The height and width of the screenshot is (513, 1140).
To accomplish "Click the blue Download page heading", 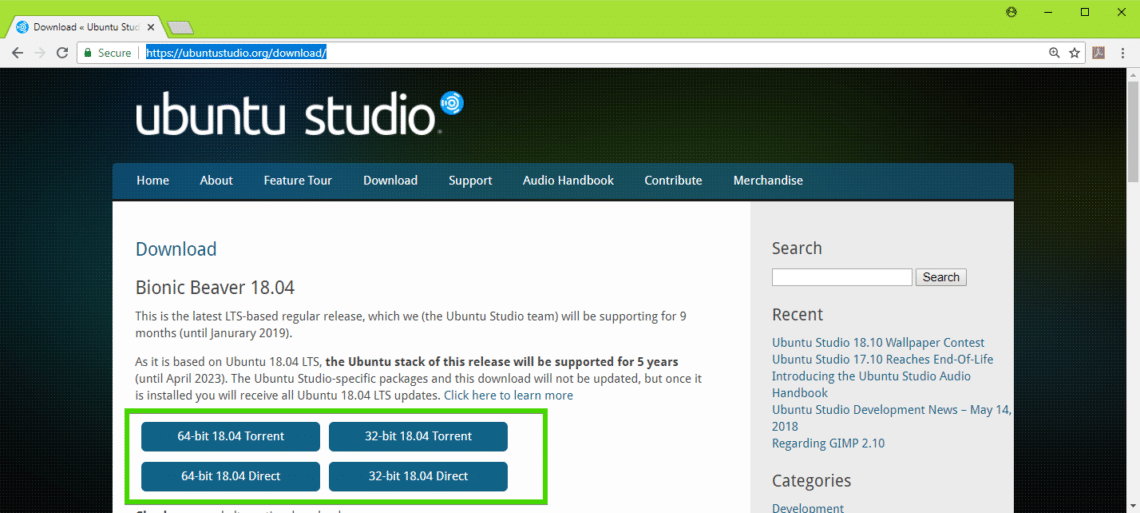I will [176, 249].
